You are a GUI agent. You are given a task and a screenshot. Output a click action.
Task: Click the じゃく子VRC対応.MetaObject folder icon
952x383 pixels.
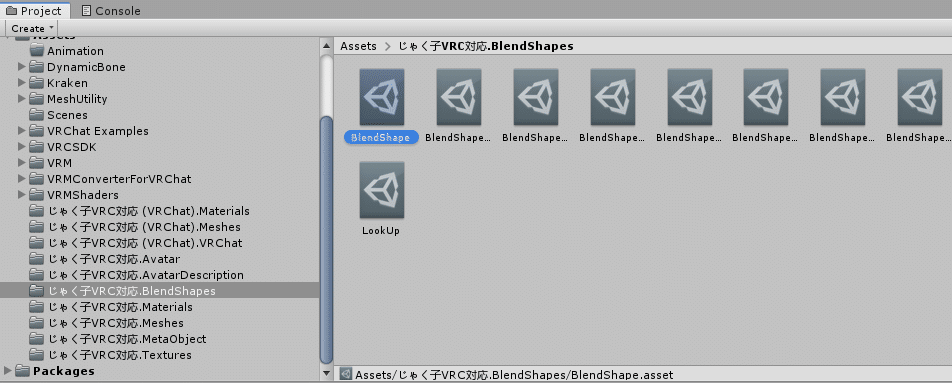point(36,339)
